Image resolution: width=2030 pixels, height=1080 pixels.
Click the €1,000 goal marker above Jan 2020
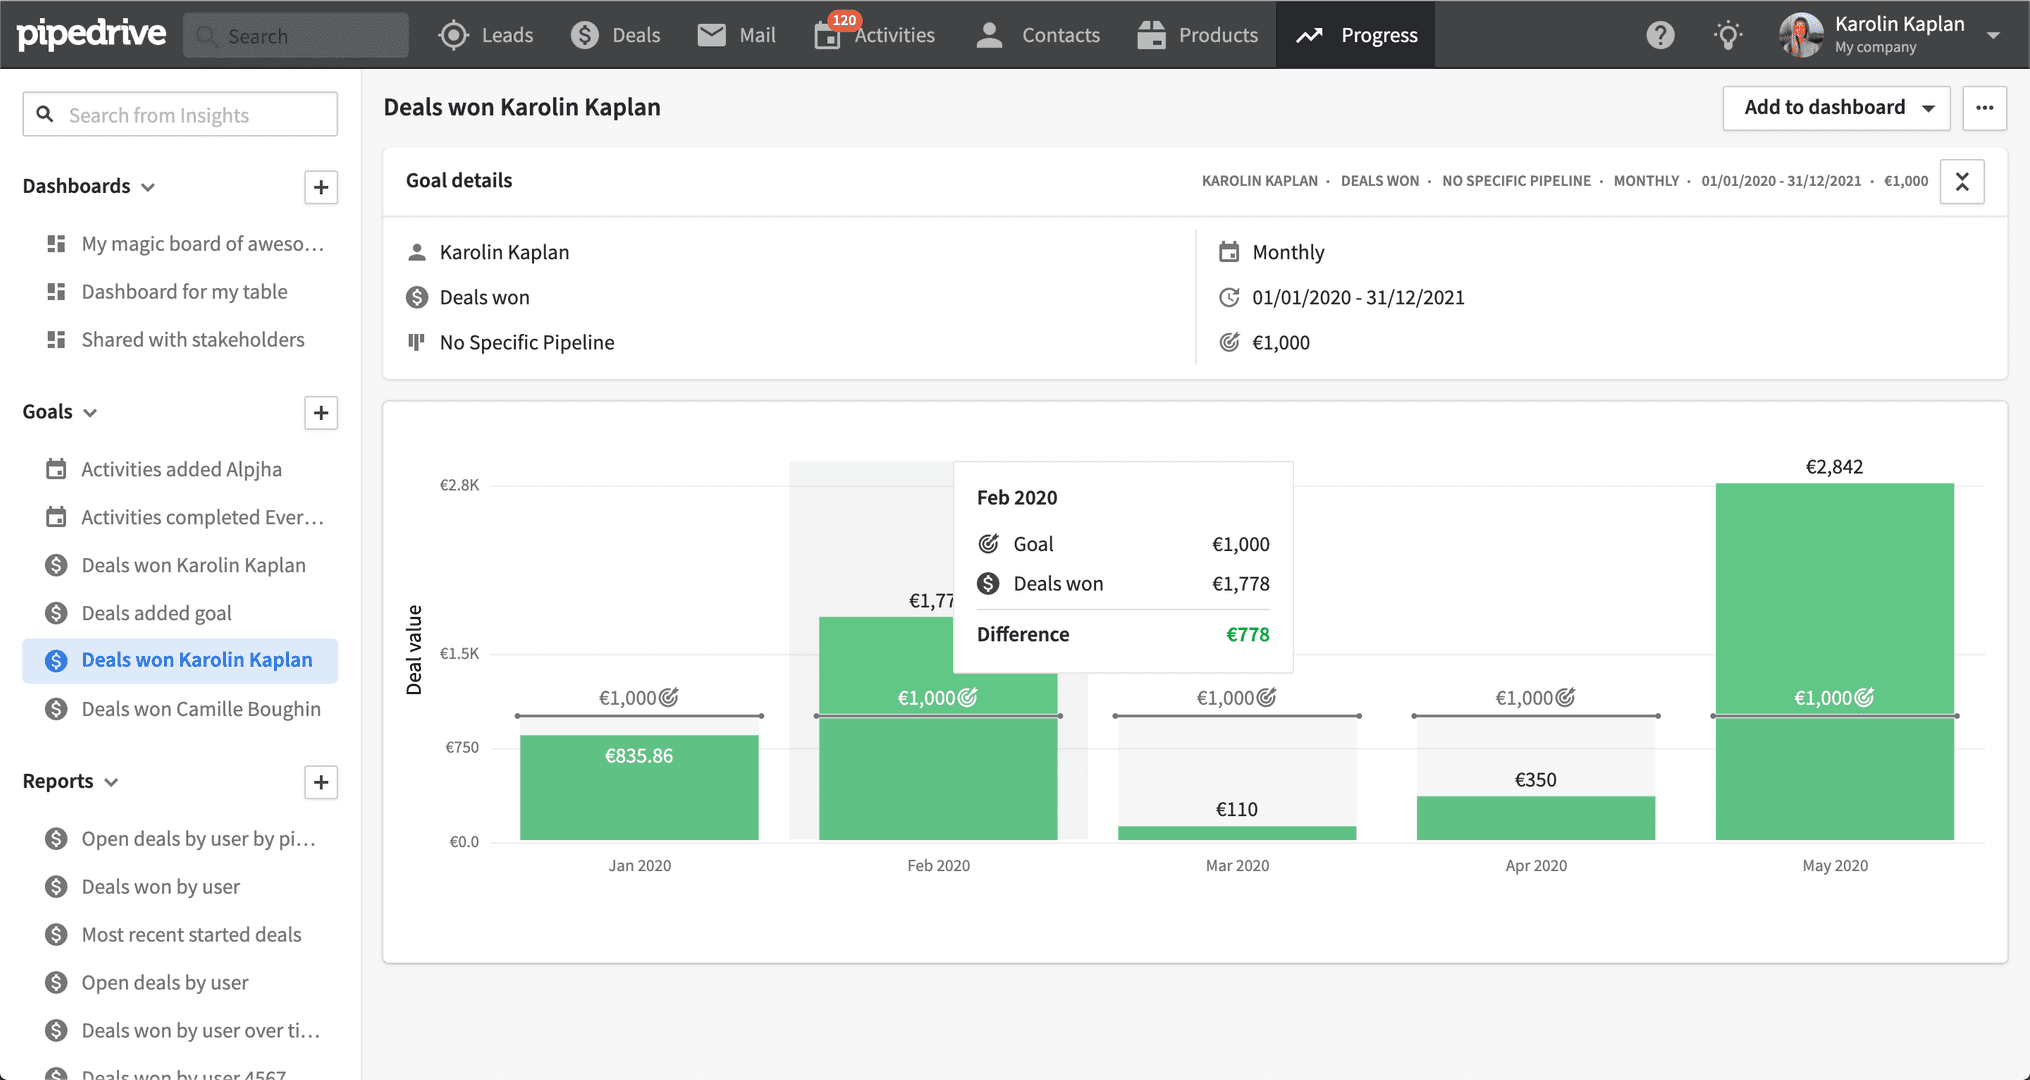639,698
